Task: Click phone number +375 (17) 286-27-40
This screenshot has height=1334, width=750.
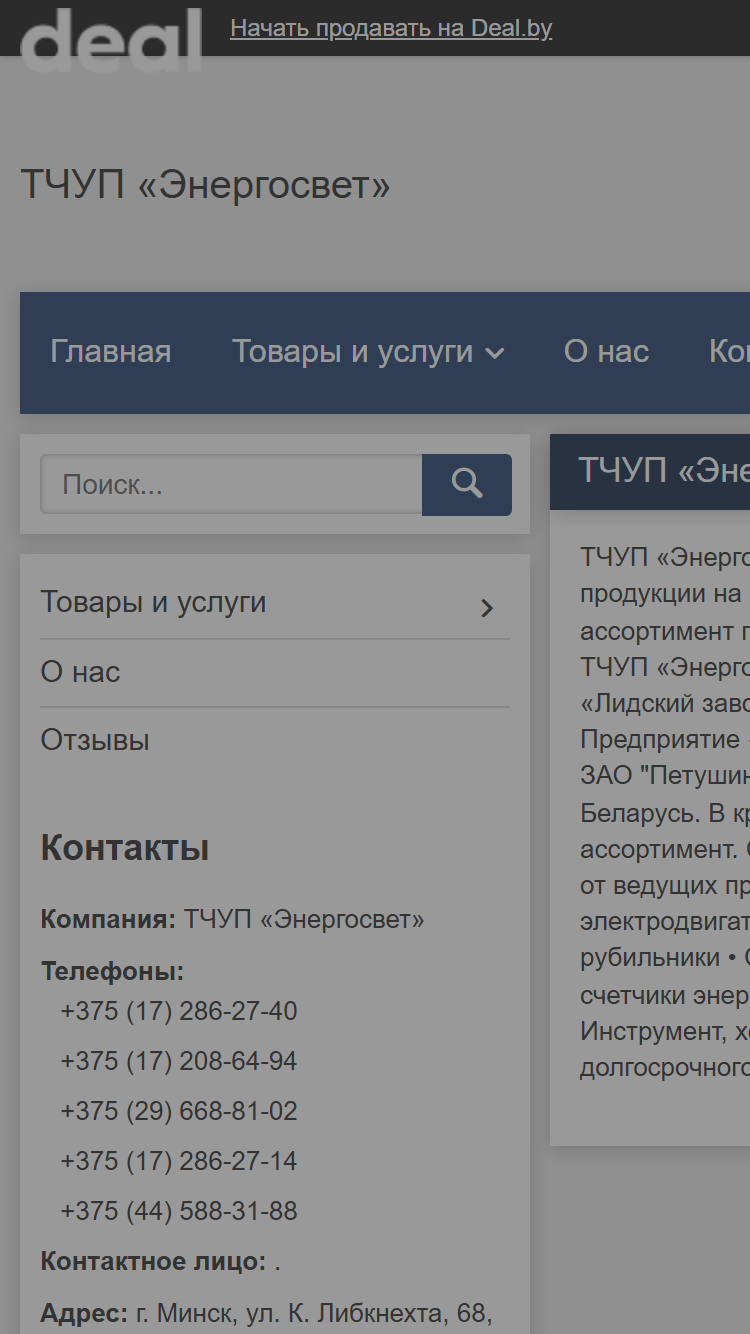Action: pos(179,1011)
